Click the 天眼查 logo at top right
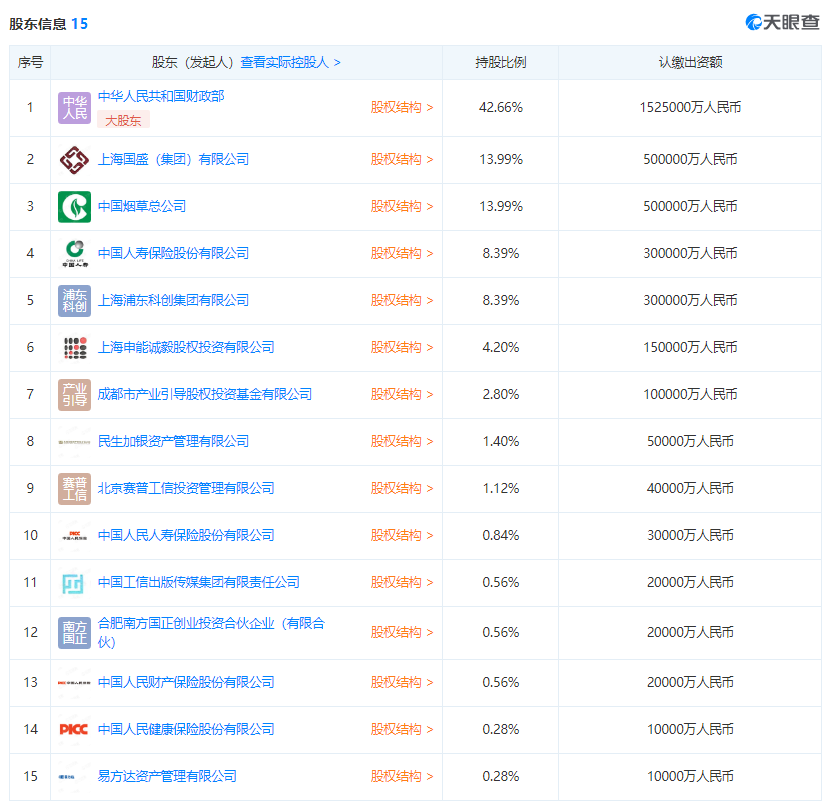This screenshot has width=833, height=806. pyautogui.click(x=782, y=22)
